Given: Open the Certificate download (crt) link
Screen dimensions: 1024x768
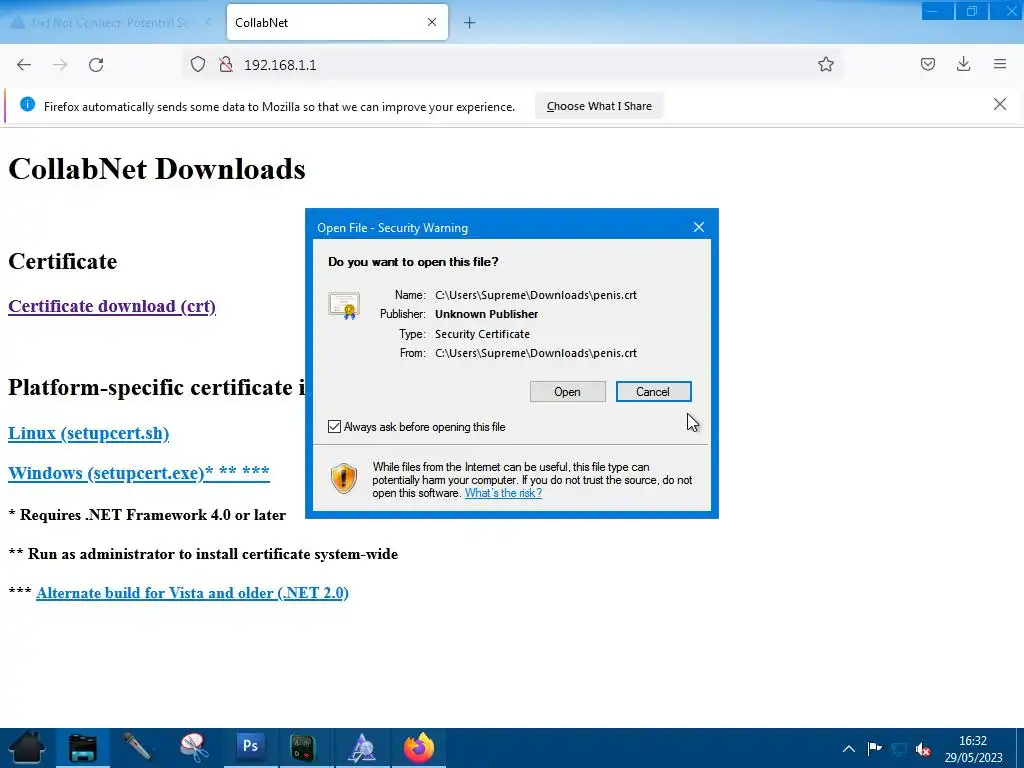Looking at the screenshot, I should pos(112,306).
